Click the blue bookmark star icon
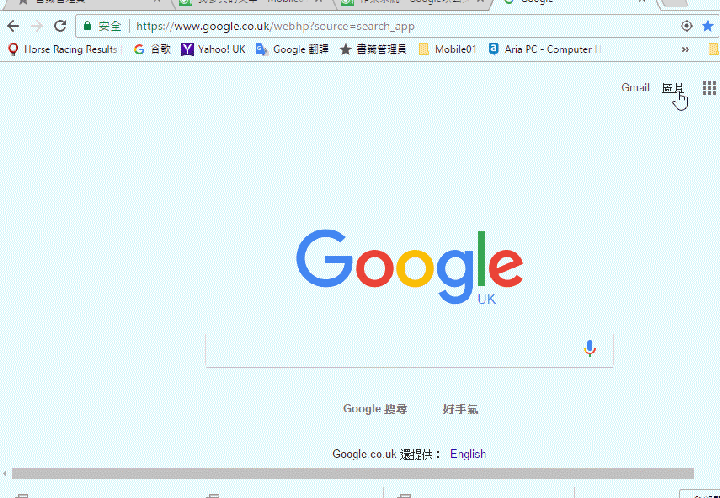Viewport: 720px width, 498px height. pos(708,26)
